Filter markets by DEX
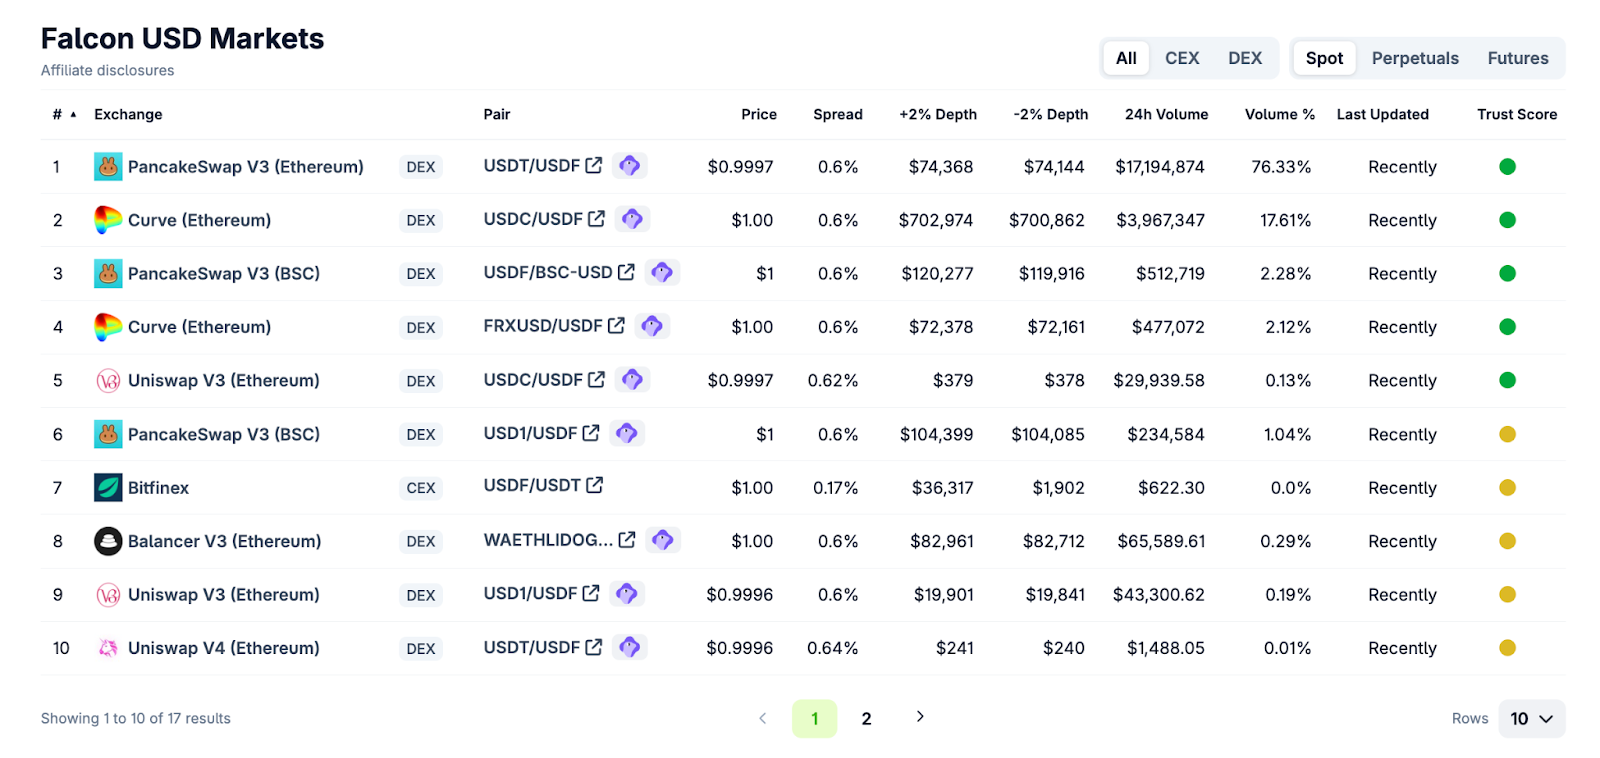Screen dimensions: 1600x758 point(1245,58)
